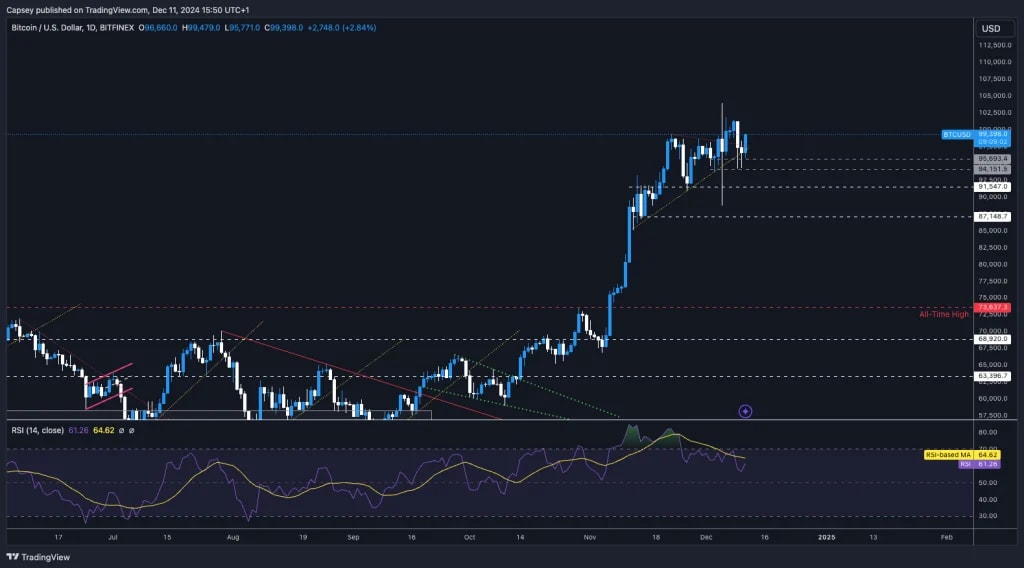The width and height of the screenshot is (1024, 568).
Task: Click the Aug label on time axis
Action: pyautogui.click(x=232, y=537)
